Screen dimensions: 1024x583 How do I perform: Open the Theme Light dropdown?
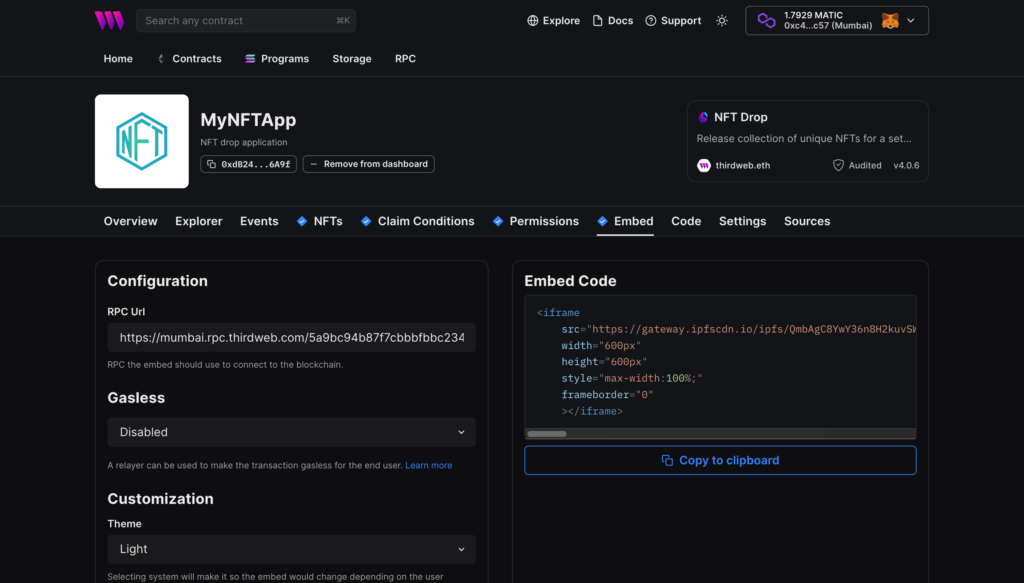pyautogui.click(x=291, y=549)
